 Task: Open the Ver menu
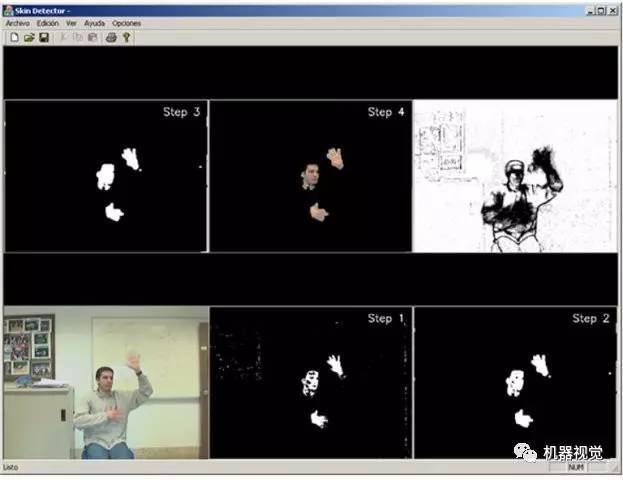(x=71, y=23)
